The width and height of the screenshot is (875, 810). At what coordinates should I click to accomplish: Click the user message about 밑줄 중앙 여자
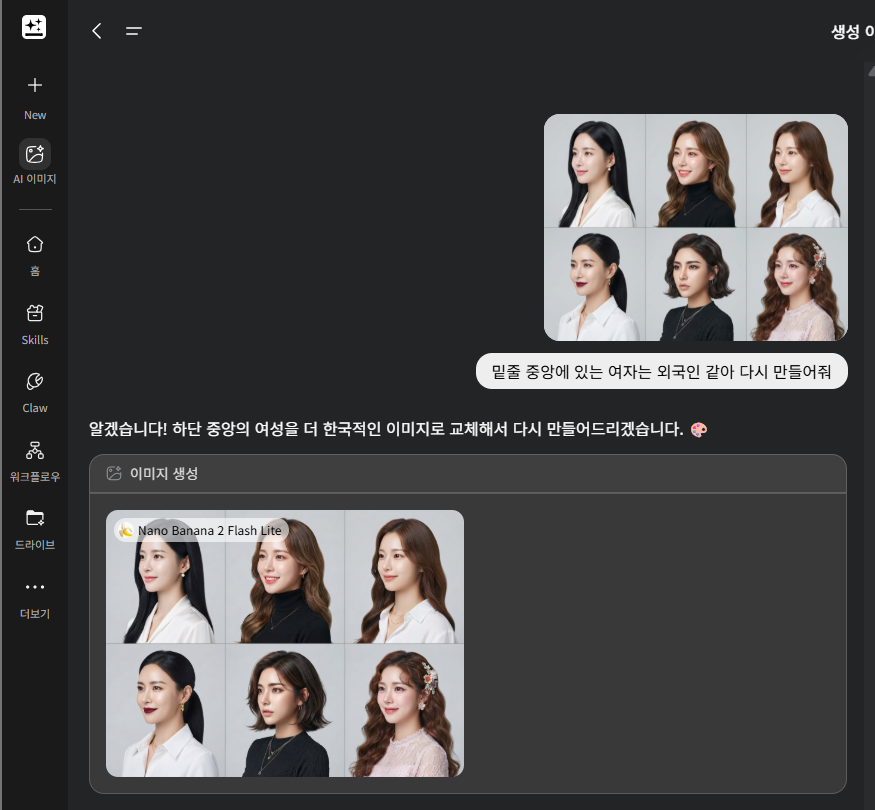pos(661,371)
